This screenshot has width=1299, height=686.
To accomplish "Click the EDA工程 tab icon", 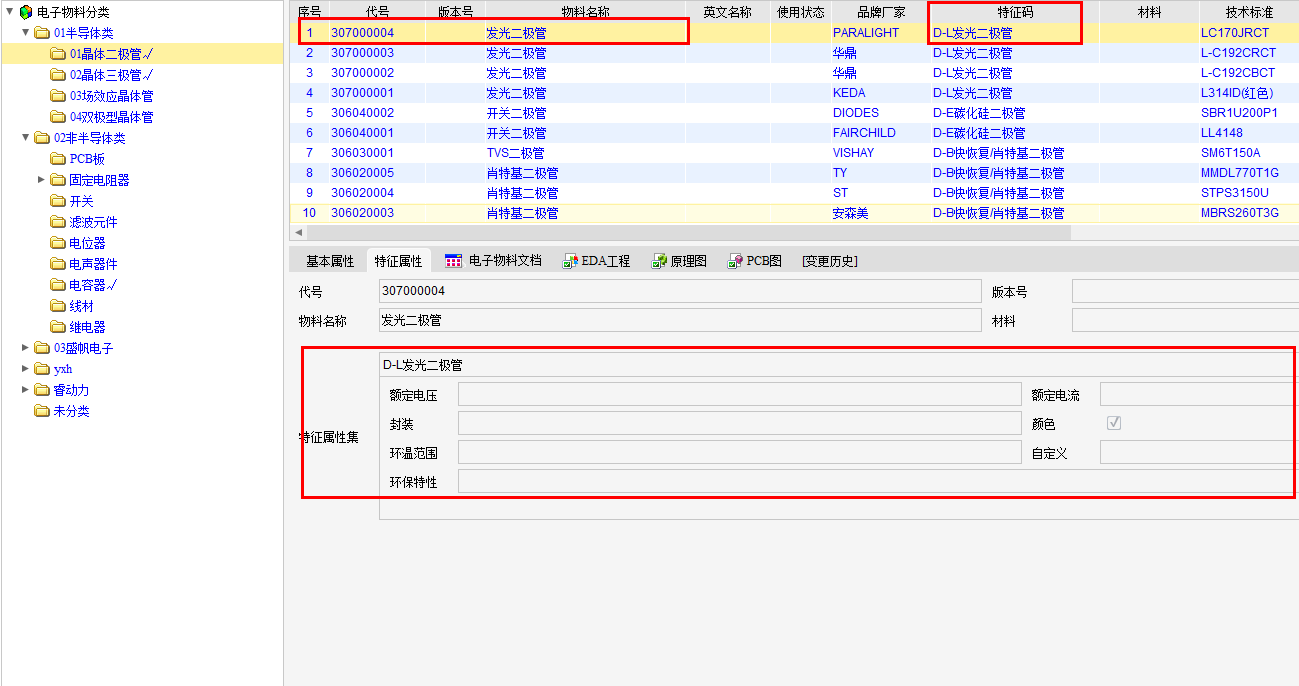I will coord(570,261).
